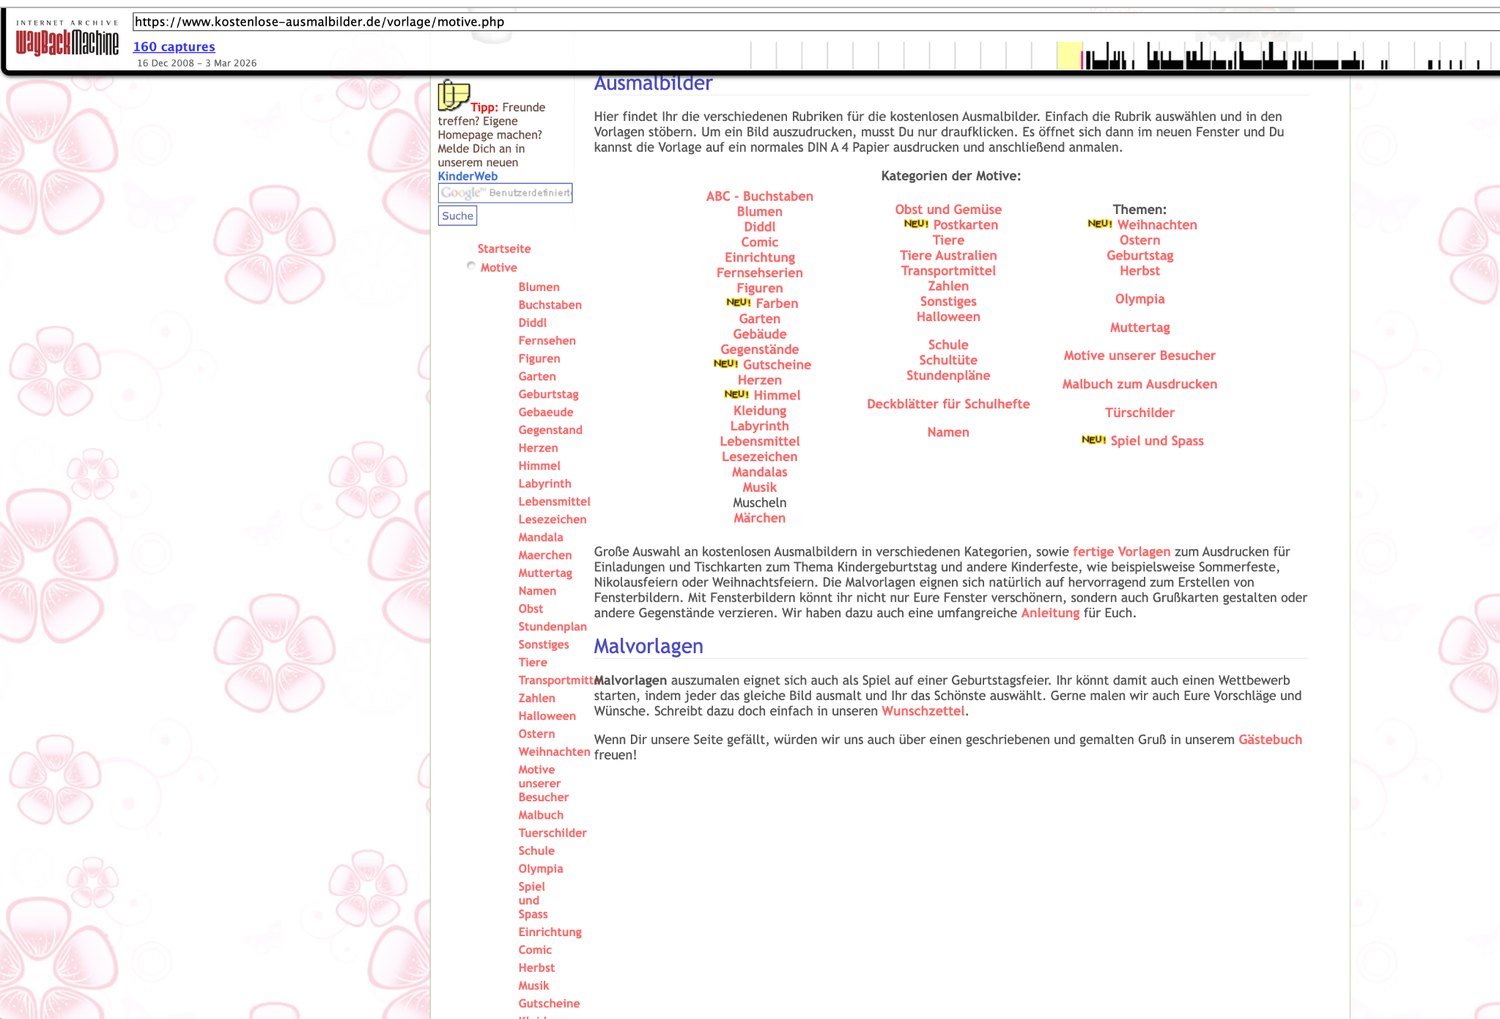Open the 160 captures link
This screenshot has width=1500, height=1019.
click(x=174, y=47)
